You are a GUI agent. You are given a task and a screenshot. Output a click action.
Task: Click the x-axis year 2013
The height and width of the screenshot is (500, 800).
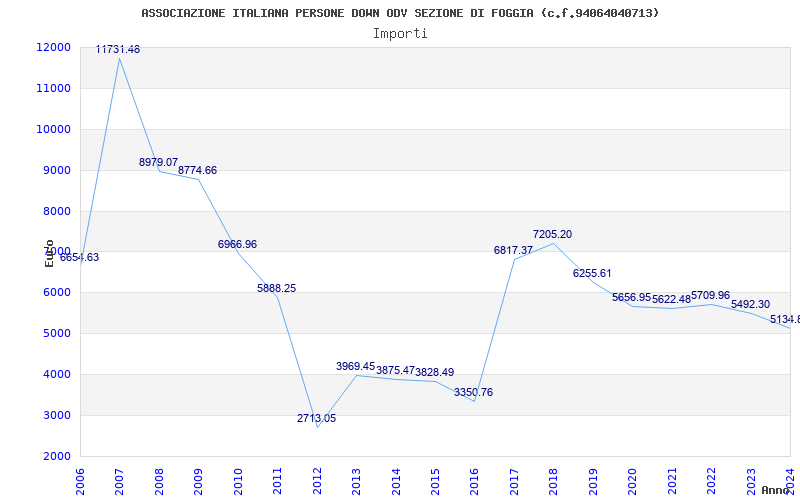click(356, 481)
